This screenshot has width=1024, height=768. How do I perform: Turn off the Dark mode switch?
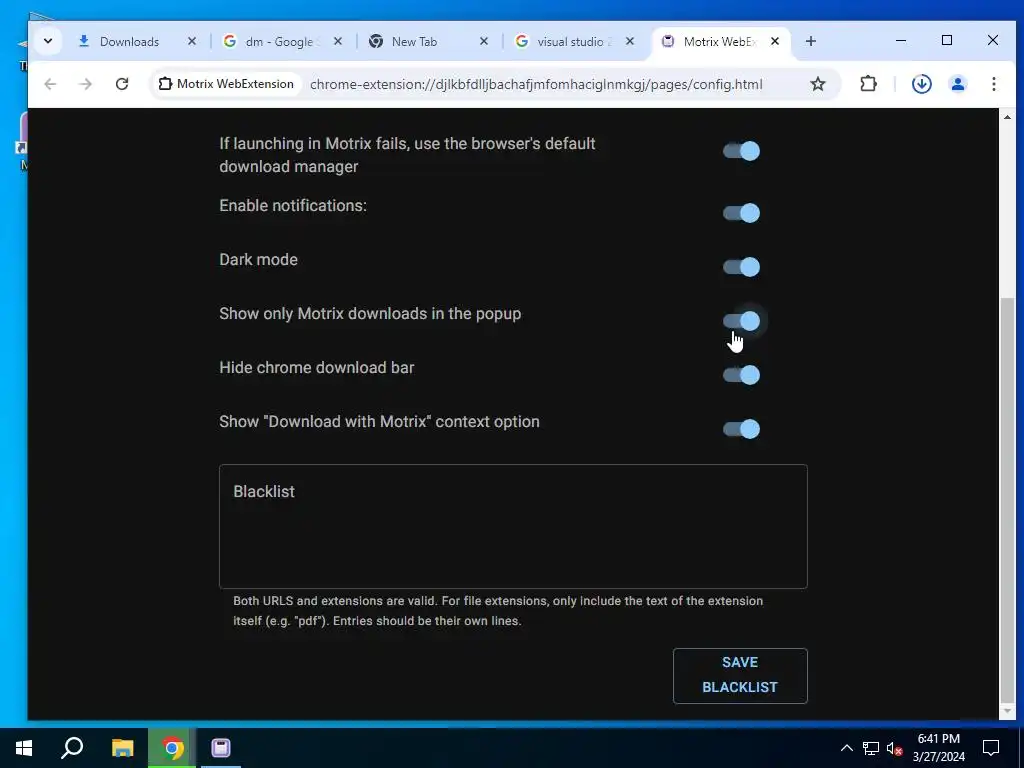pyautogui.click(x=741, y=267)
